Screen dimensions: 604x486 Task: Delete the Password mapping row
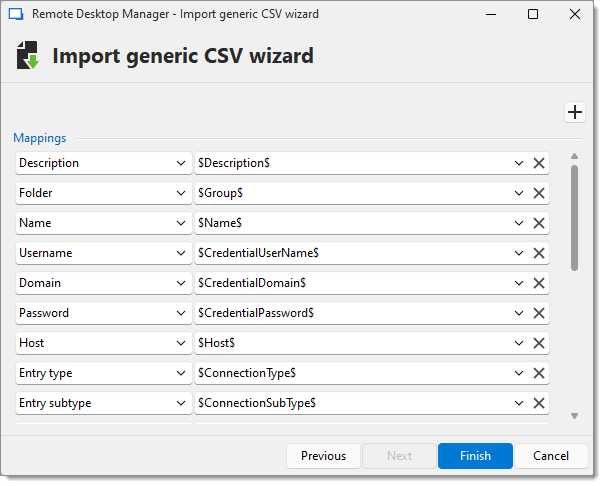539,313
